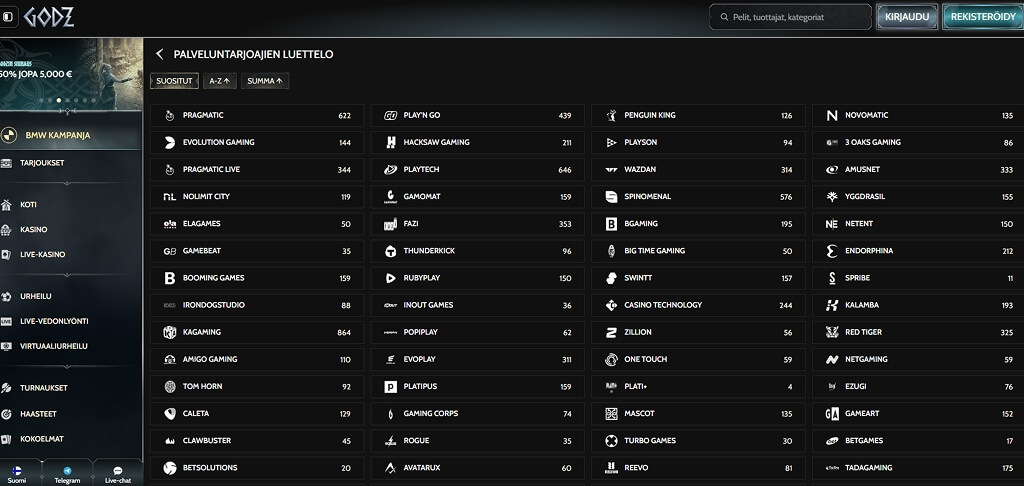This screenshot has width=1024, height=486.
Task: Click the Haasteet target icon
Action: [x=6, y=414]
